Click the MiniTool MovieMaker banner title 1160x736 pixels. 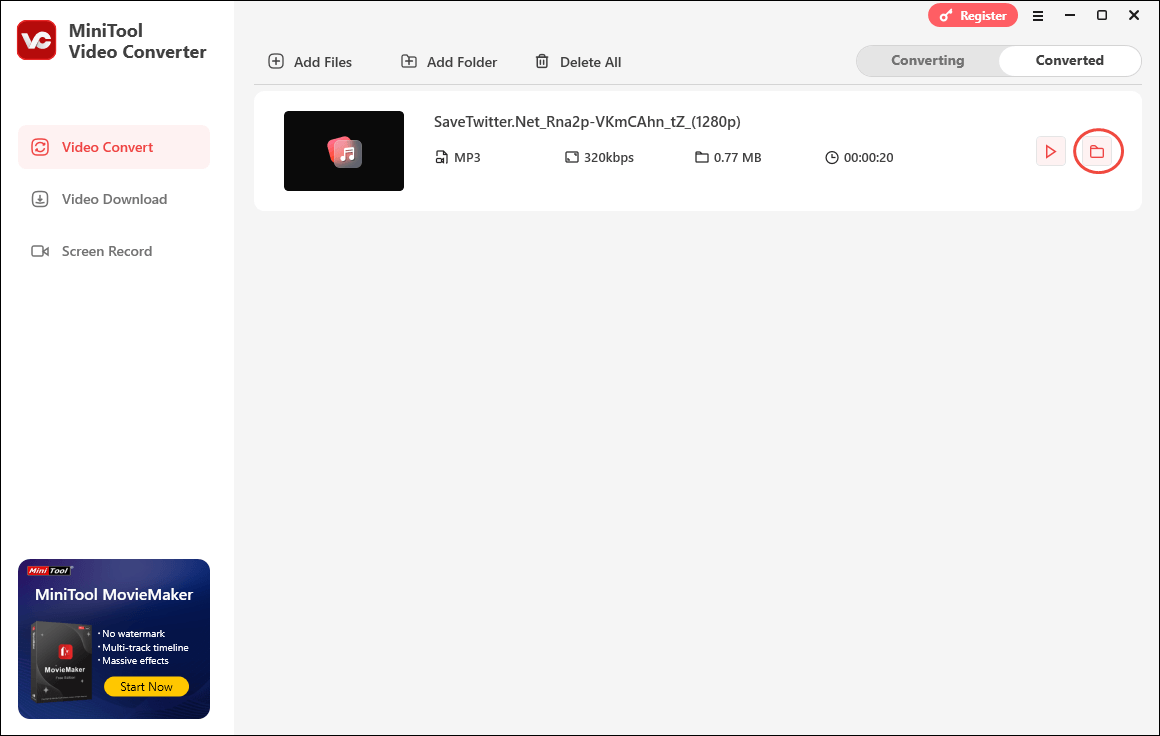[x=114, y=595]
